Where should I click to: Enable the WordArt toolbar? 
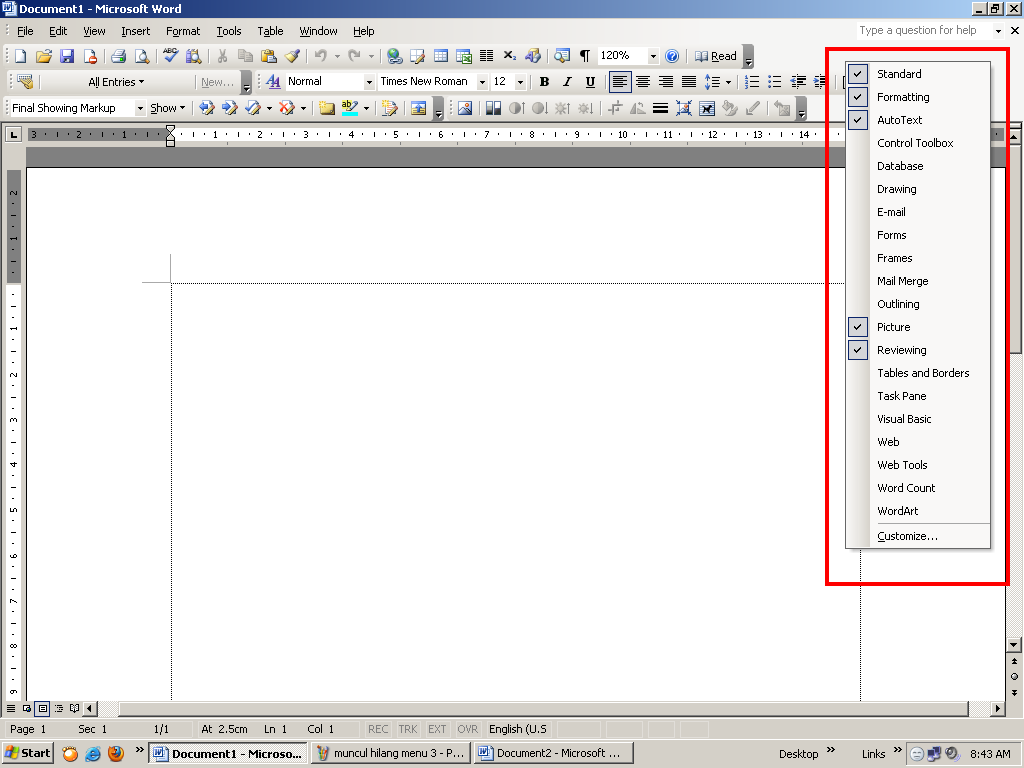(x=918, y=511)
